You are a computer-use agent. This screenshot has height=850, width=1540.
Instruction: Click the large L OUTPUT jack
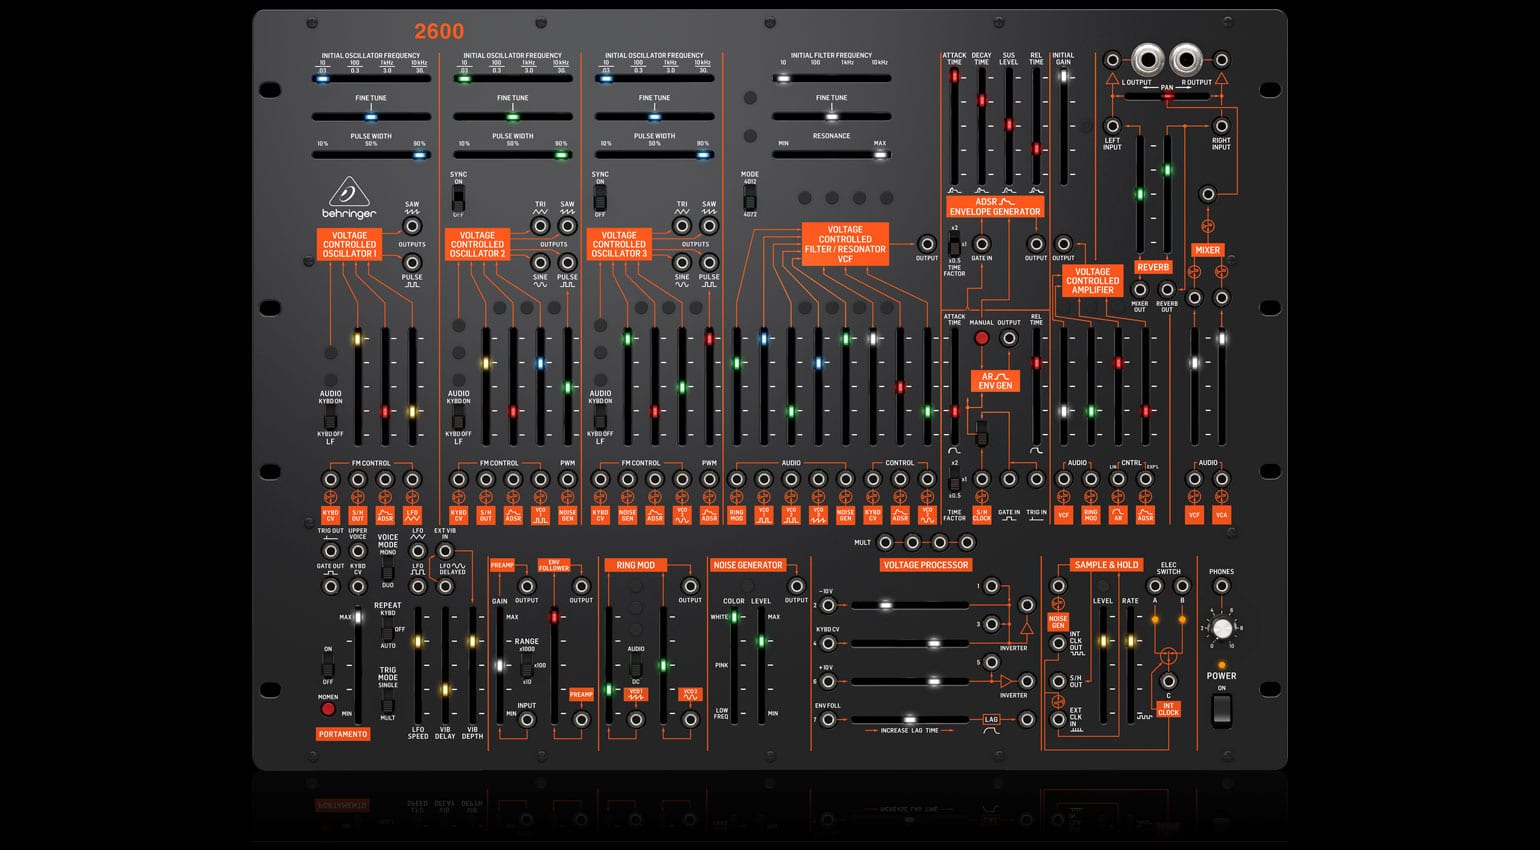pos(1148,59)
